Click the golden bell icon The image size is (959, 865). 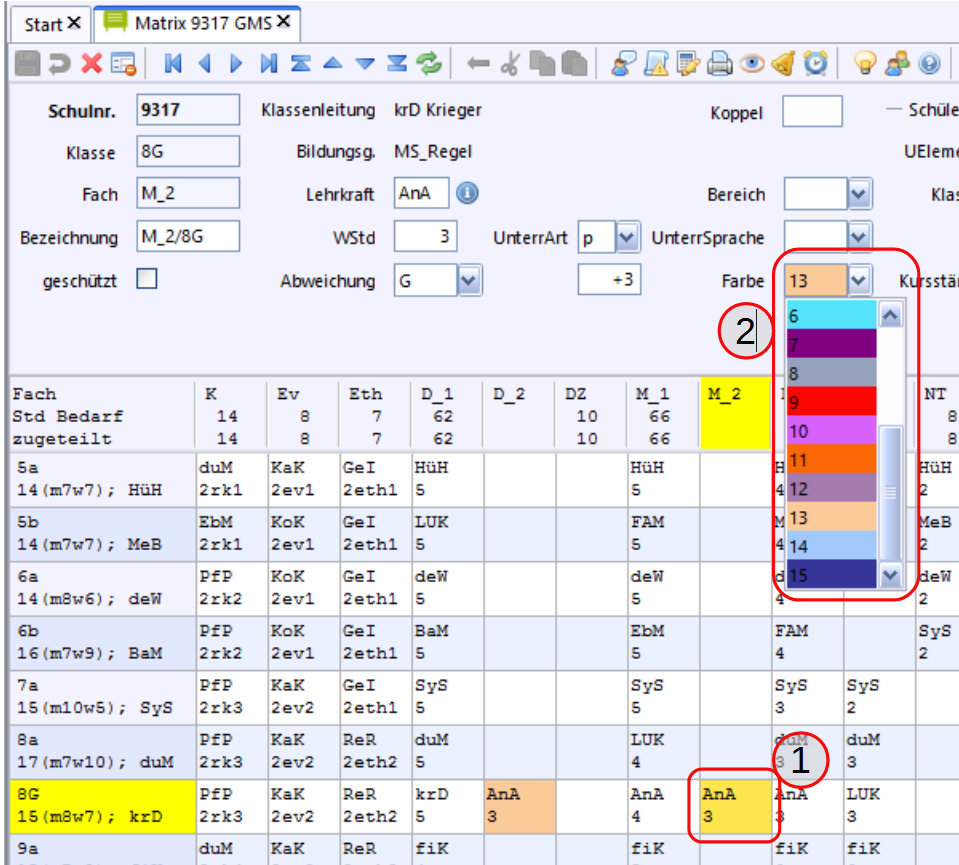click(x=784, y=63)
